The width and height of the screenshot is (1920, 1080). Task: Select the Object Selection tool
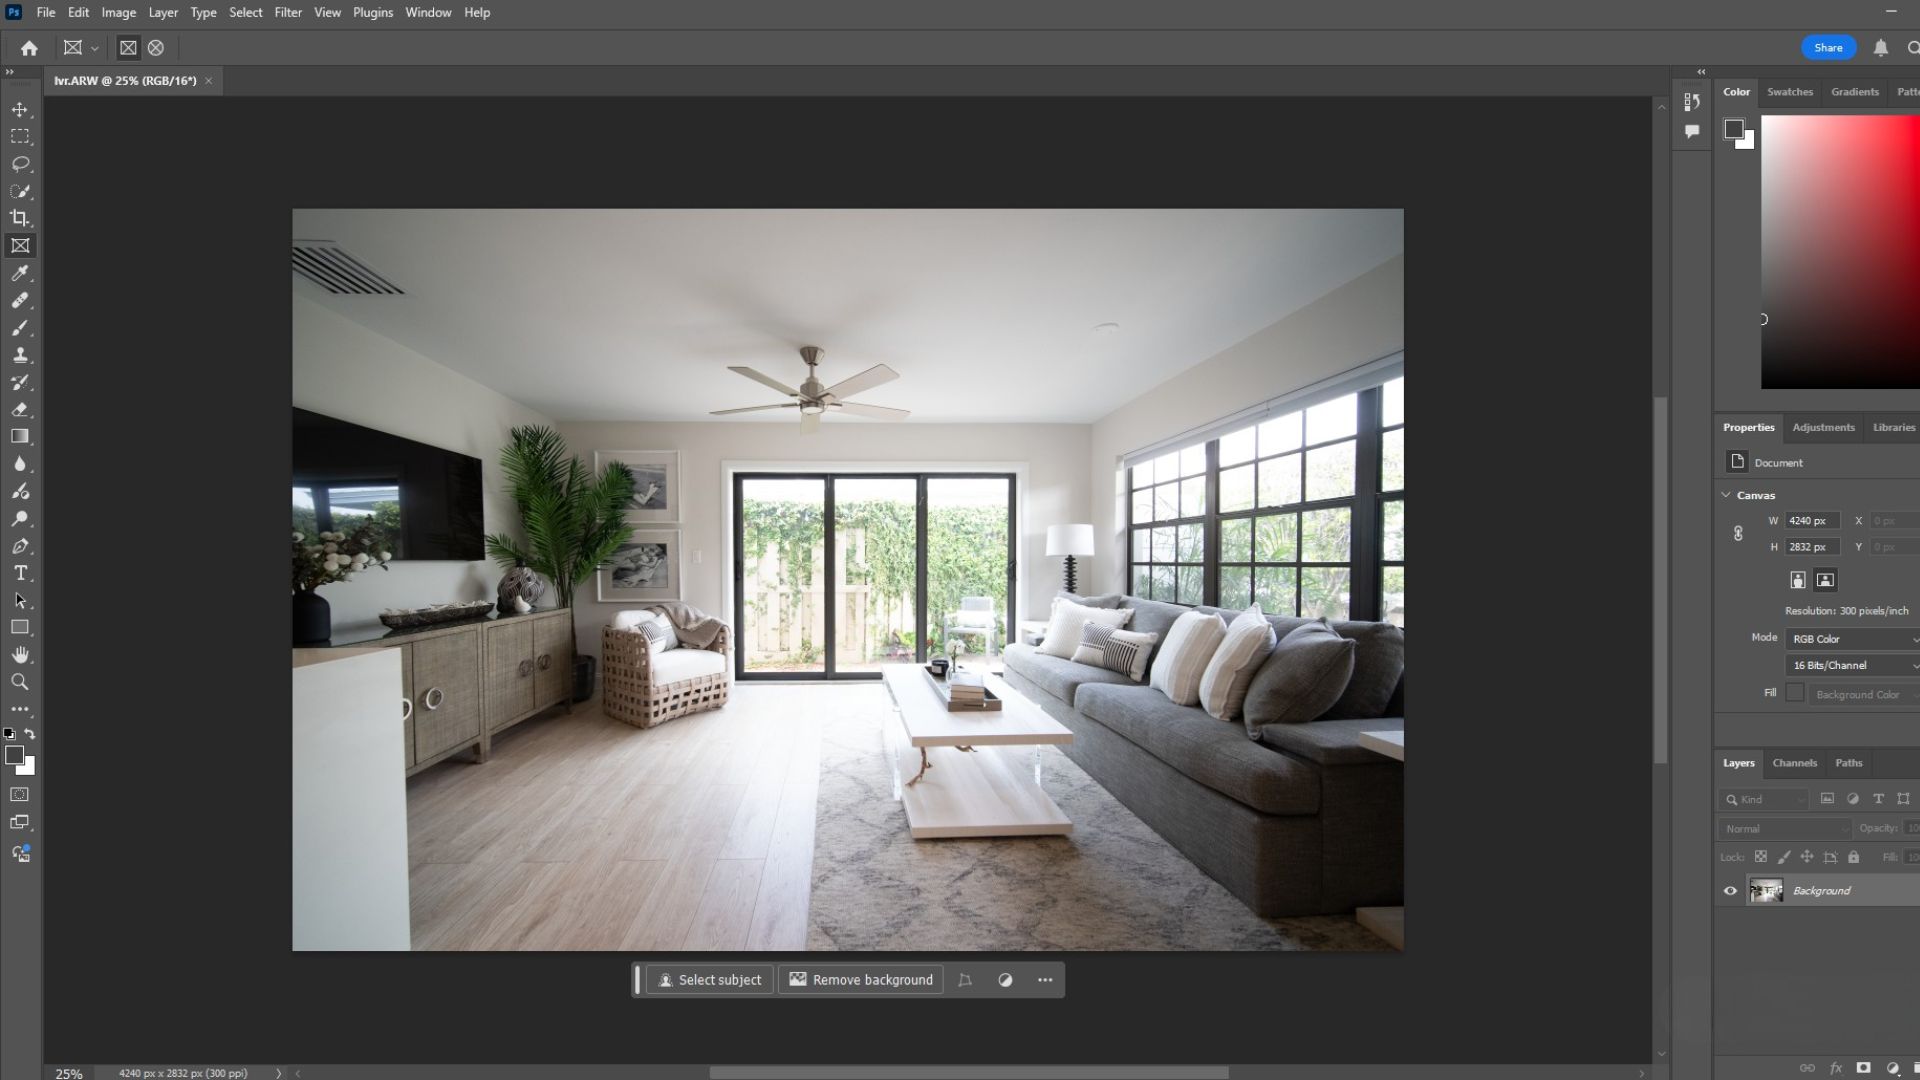pyautogui.click(x=20, y=191)
